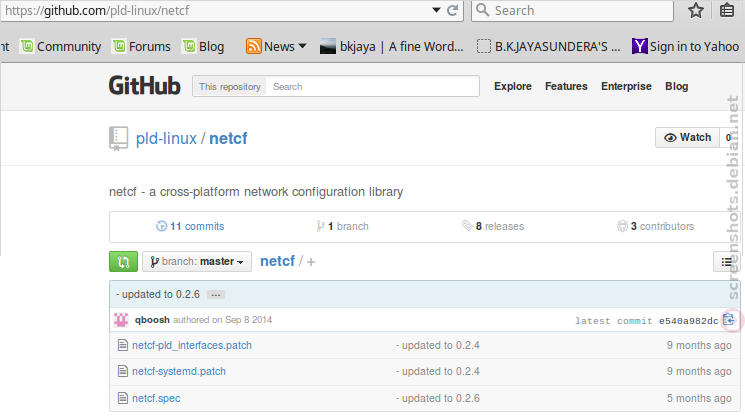Open the netcf repository title link

coord(228,139)
